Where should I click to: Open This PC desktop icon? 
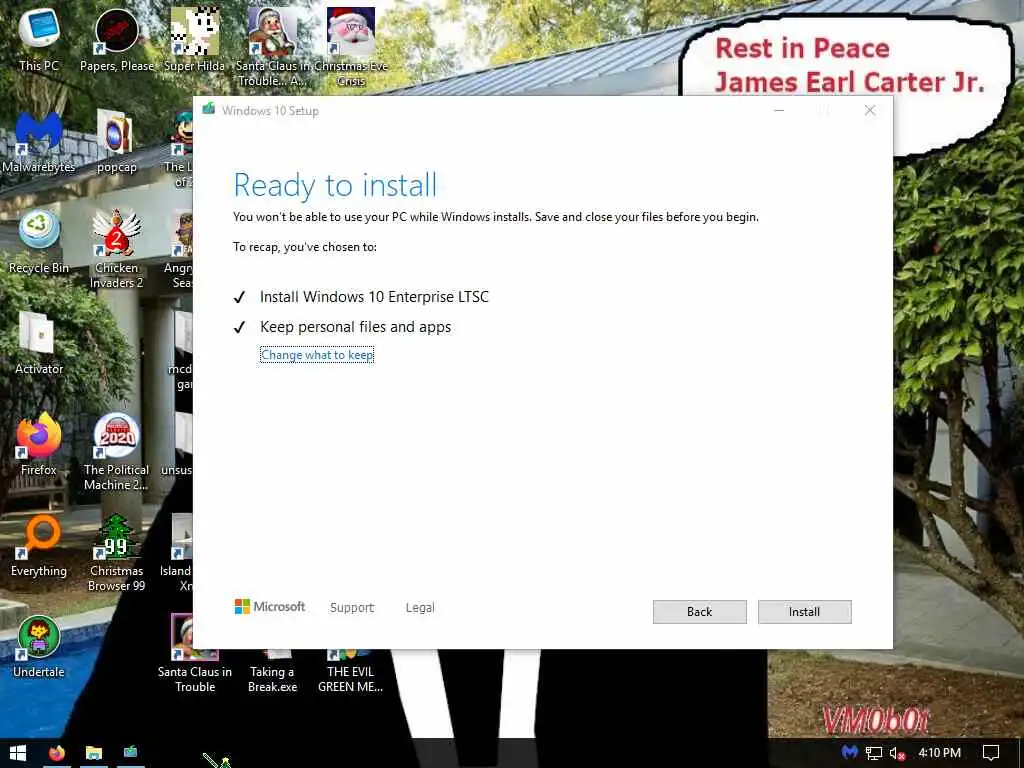[x=39, y=39]
